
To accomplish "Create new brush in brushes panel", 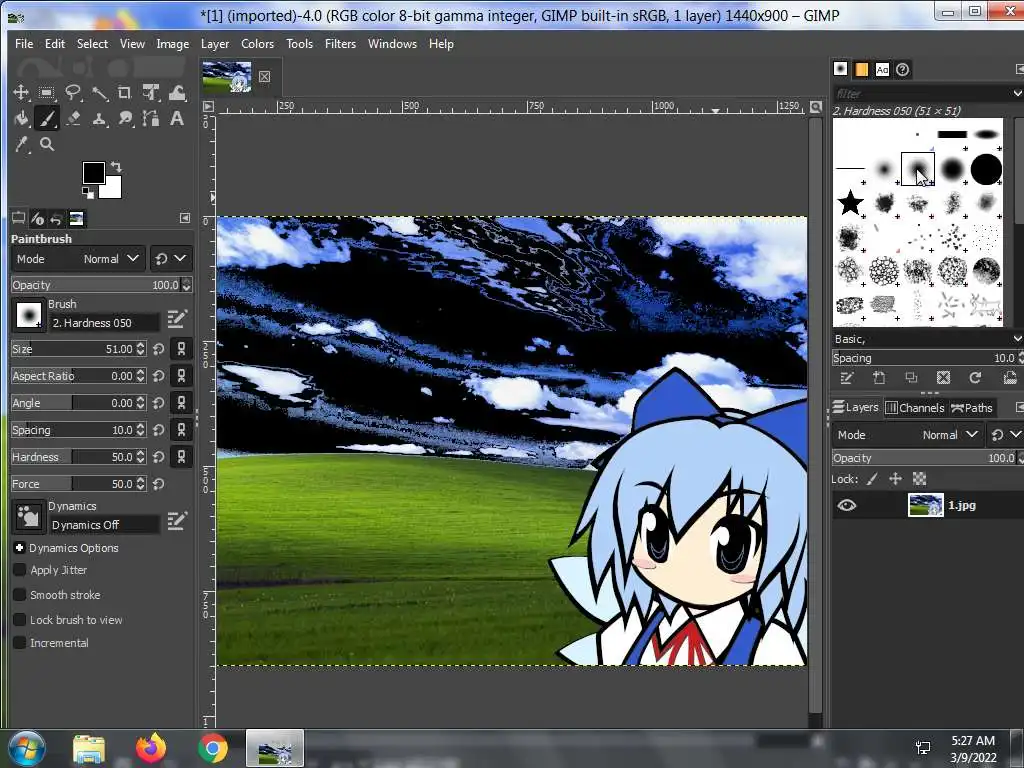I will pos(879,377).
